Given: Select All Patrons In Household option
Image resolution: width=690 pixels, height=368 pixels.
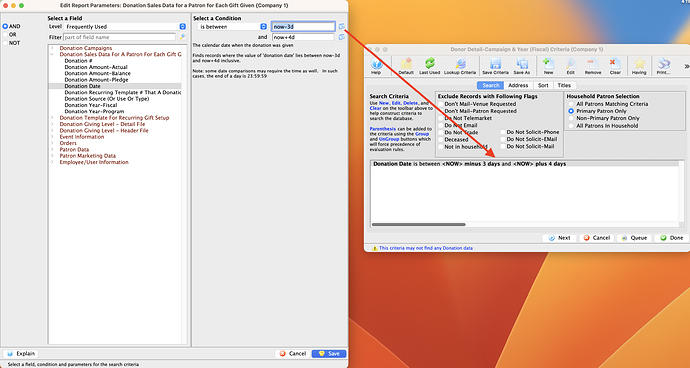Looking at the screenshot, I should (571, 125).
